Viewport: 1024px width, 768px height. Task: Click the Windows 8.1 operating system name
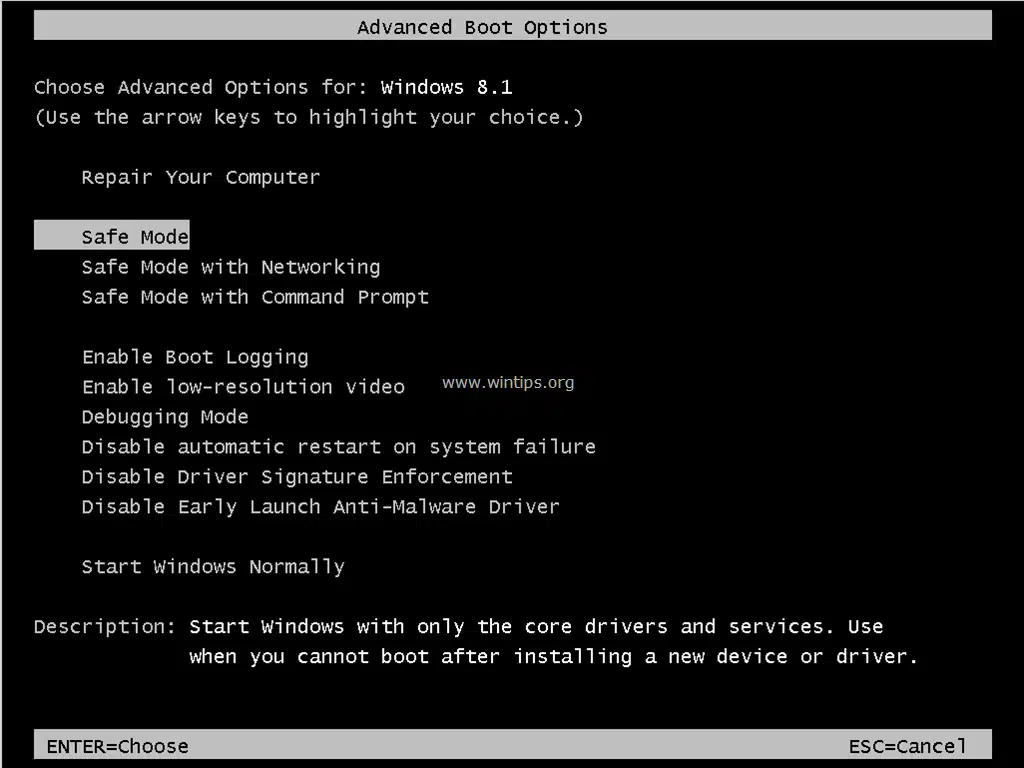point(446,88)
